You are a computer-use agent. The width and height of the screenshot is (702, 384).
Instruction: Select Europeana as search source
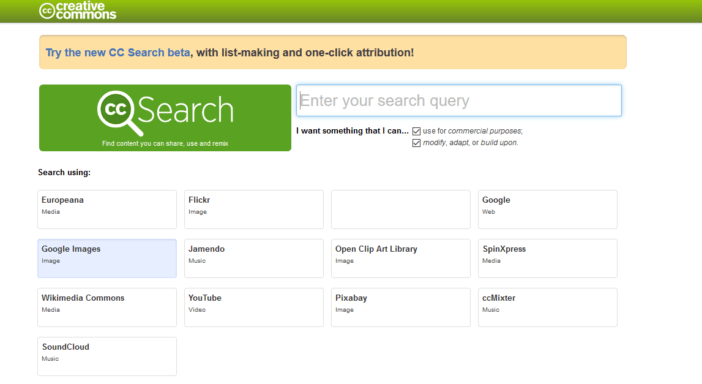(107, 209)
